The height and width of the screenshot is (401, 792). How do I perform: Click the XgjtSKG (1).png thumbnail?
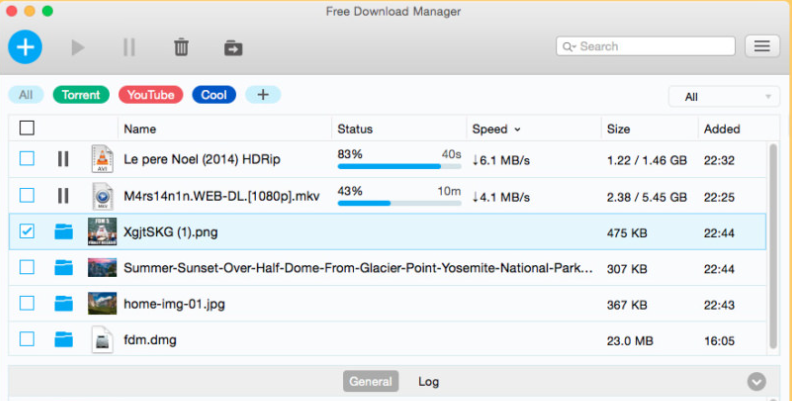tap(102, 231)
